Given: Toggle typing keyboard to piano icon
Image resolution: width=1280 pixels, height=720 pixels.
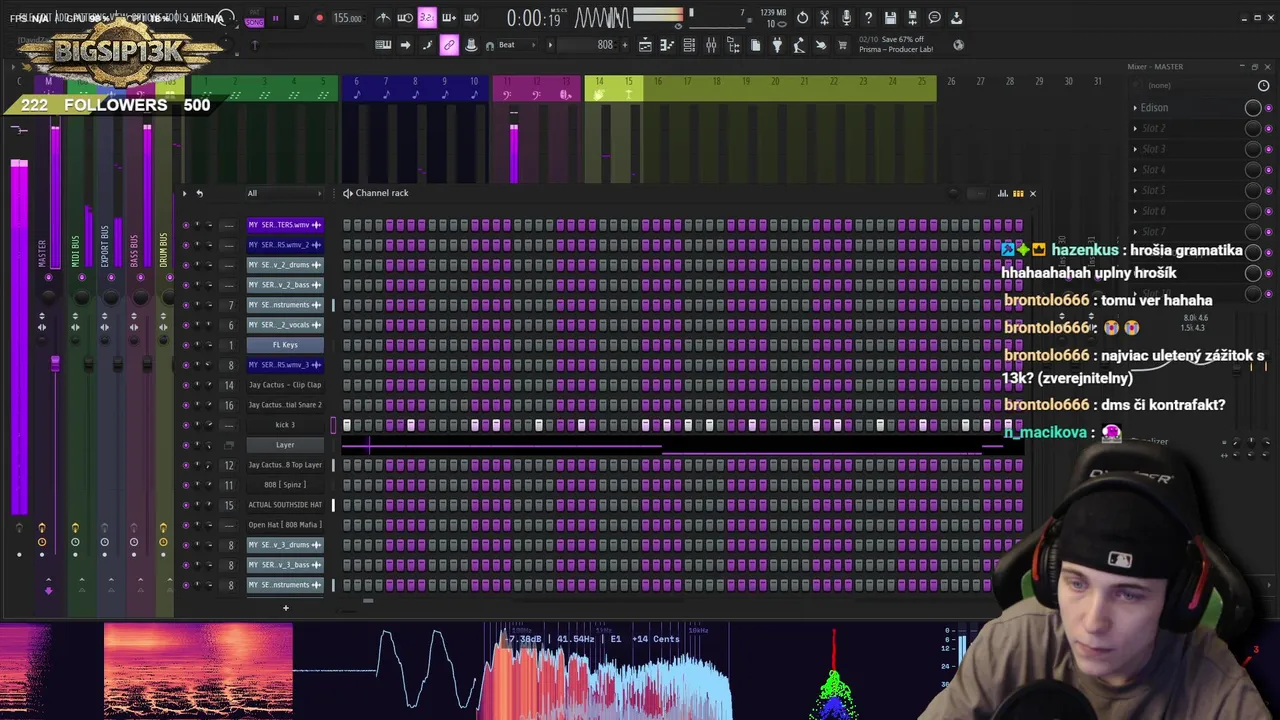Looking at the screenshot, I should tap(383, 45).
